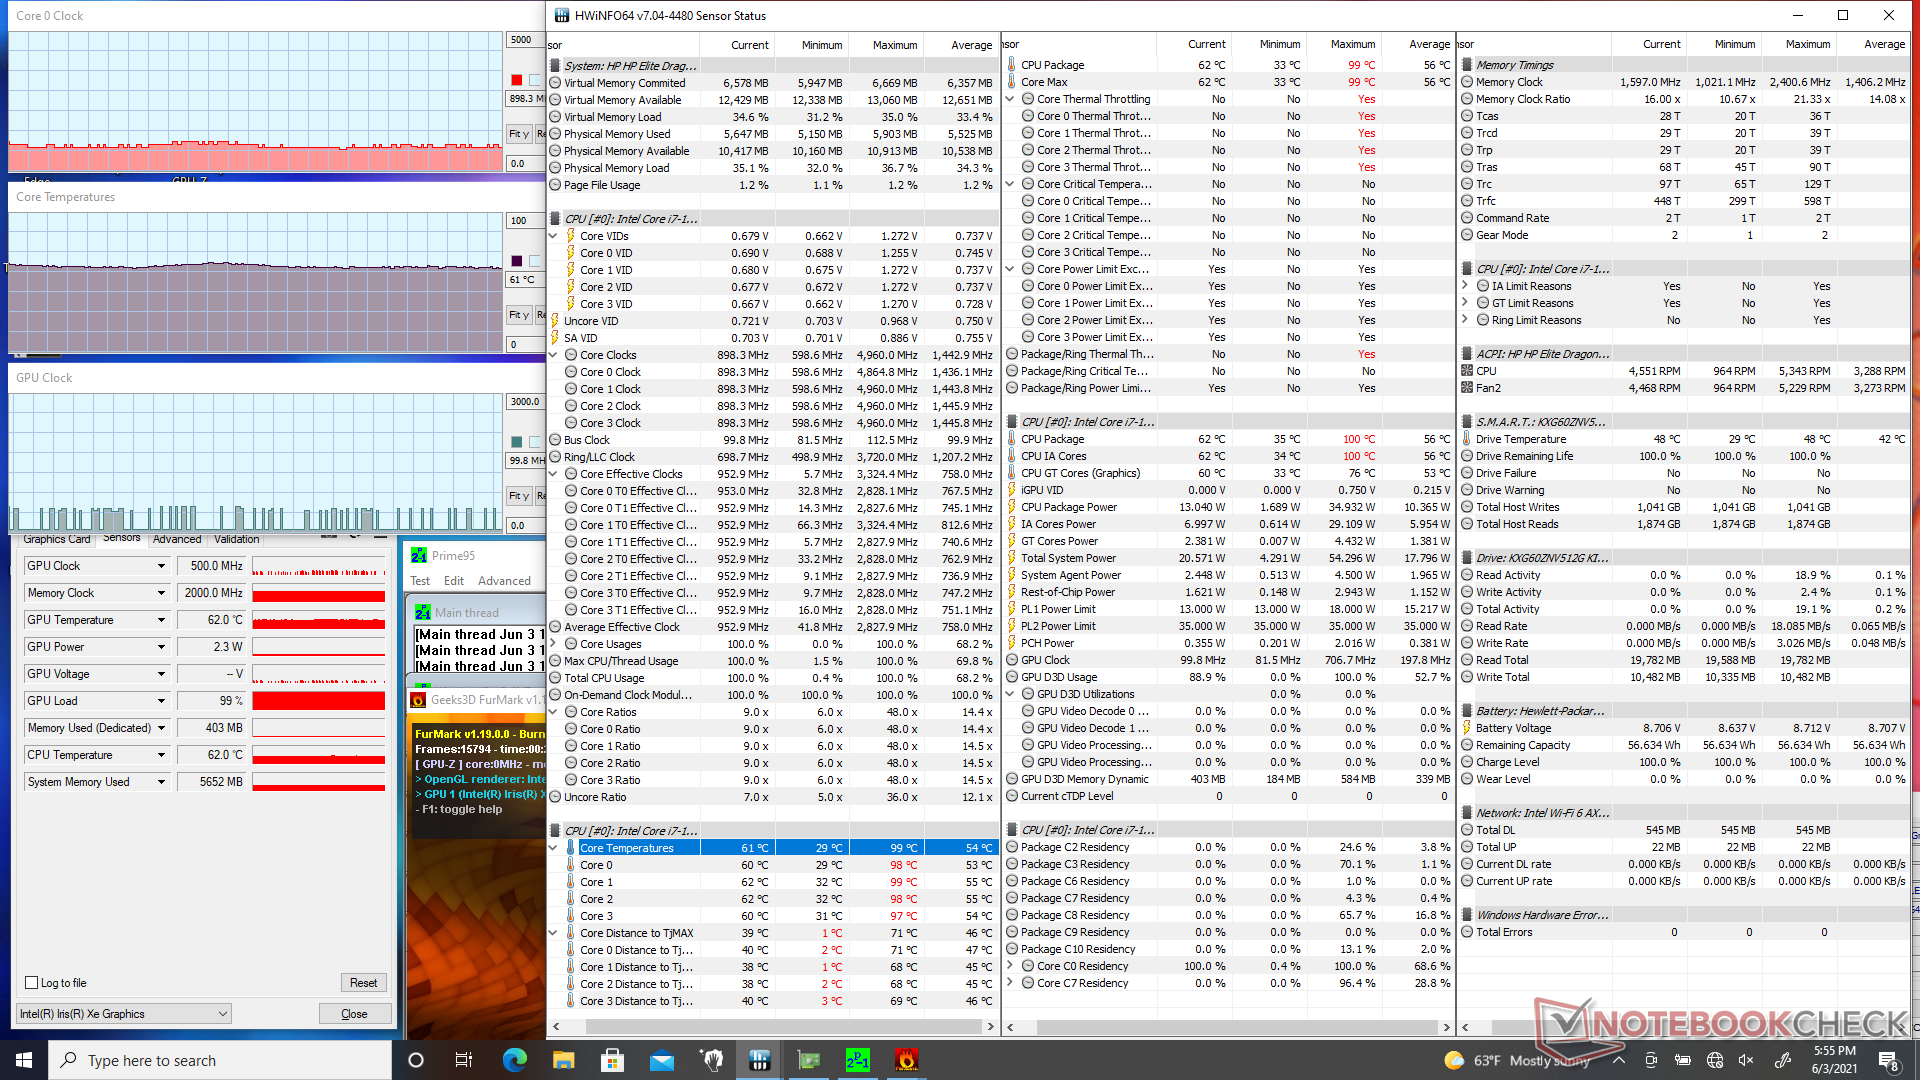The width and height of the screenshot is (1920, 1080).
Task: Expand the Core Usages group
Action: tap(553, 644)
